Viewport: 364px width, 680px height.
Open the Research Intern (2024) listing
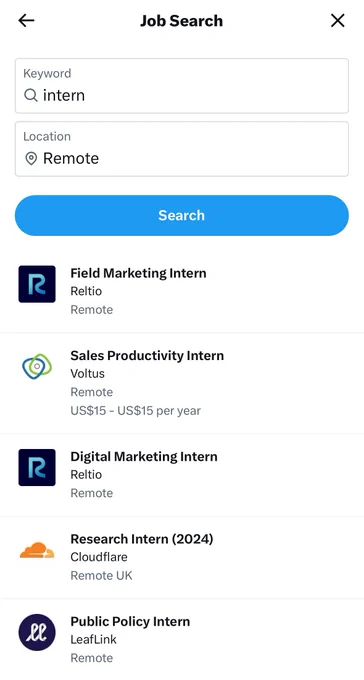pos(182,557)
